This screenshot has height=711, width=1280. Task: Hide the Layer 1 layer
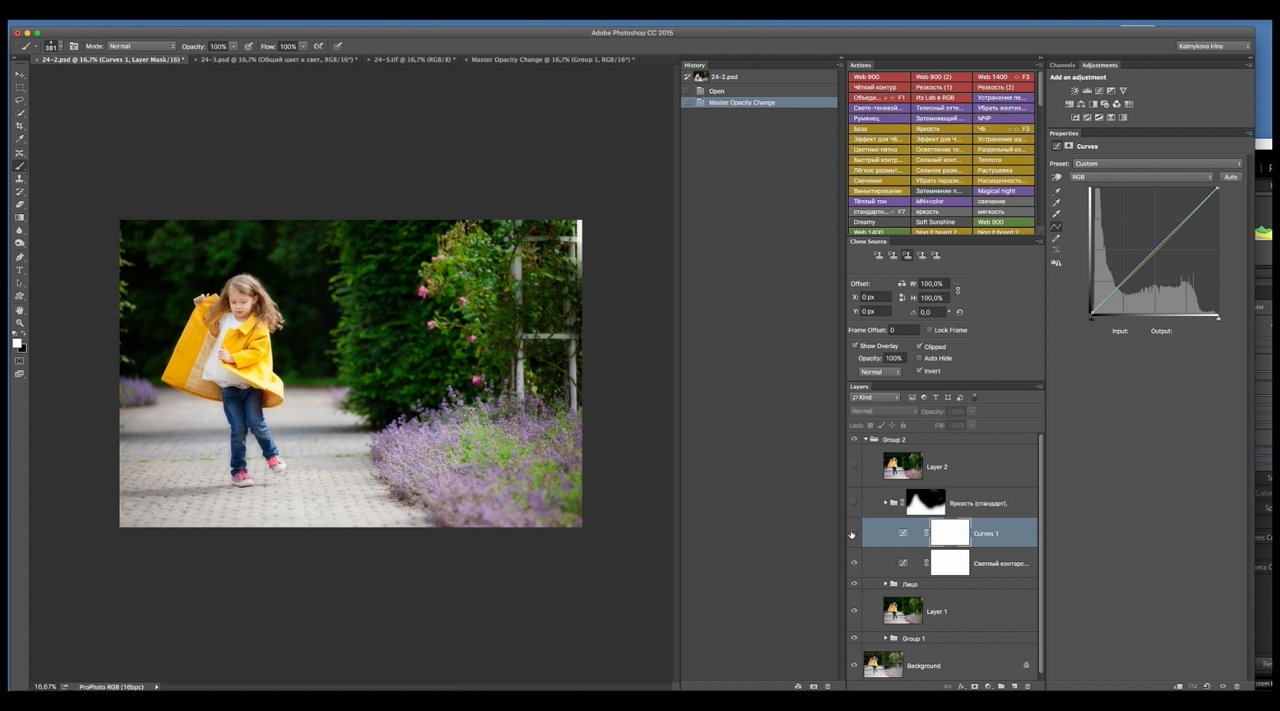(854, 610)
